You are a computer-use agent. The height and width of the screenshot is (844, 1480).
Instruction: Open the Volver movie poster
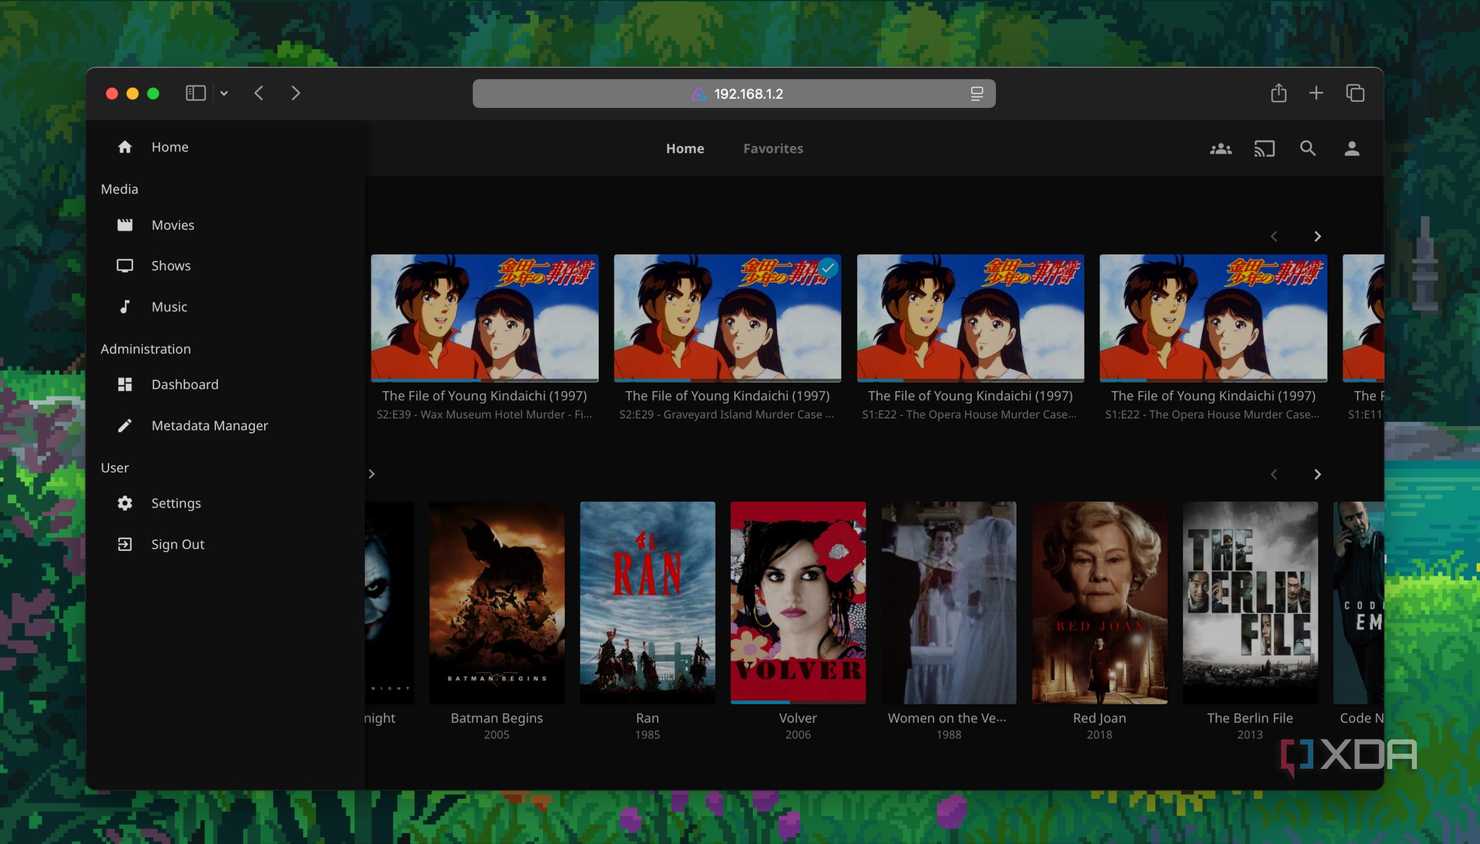(798, 602)
